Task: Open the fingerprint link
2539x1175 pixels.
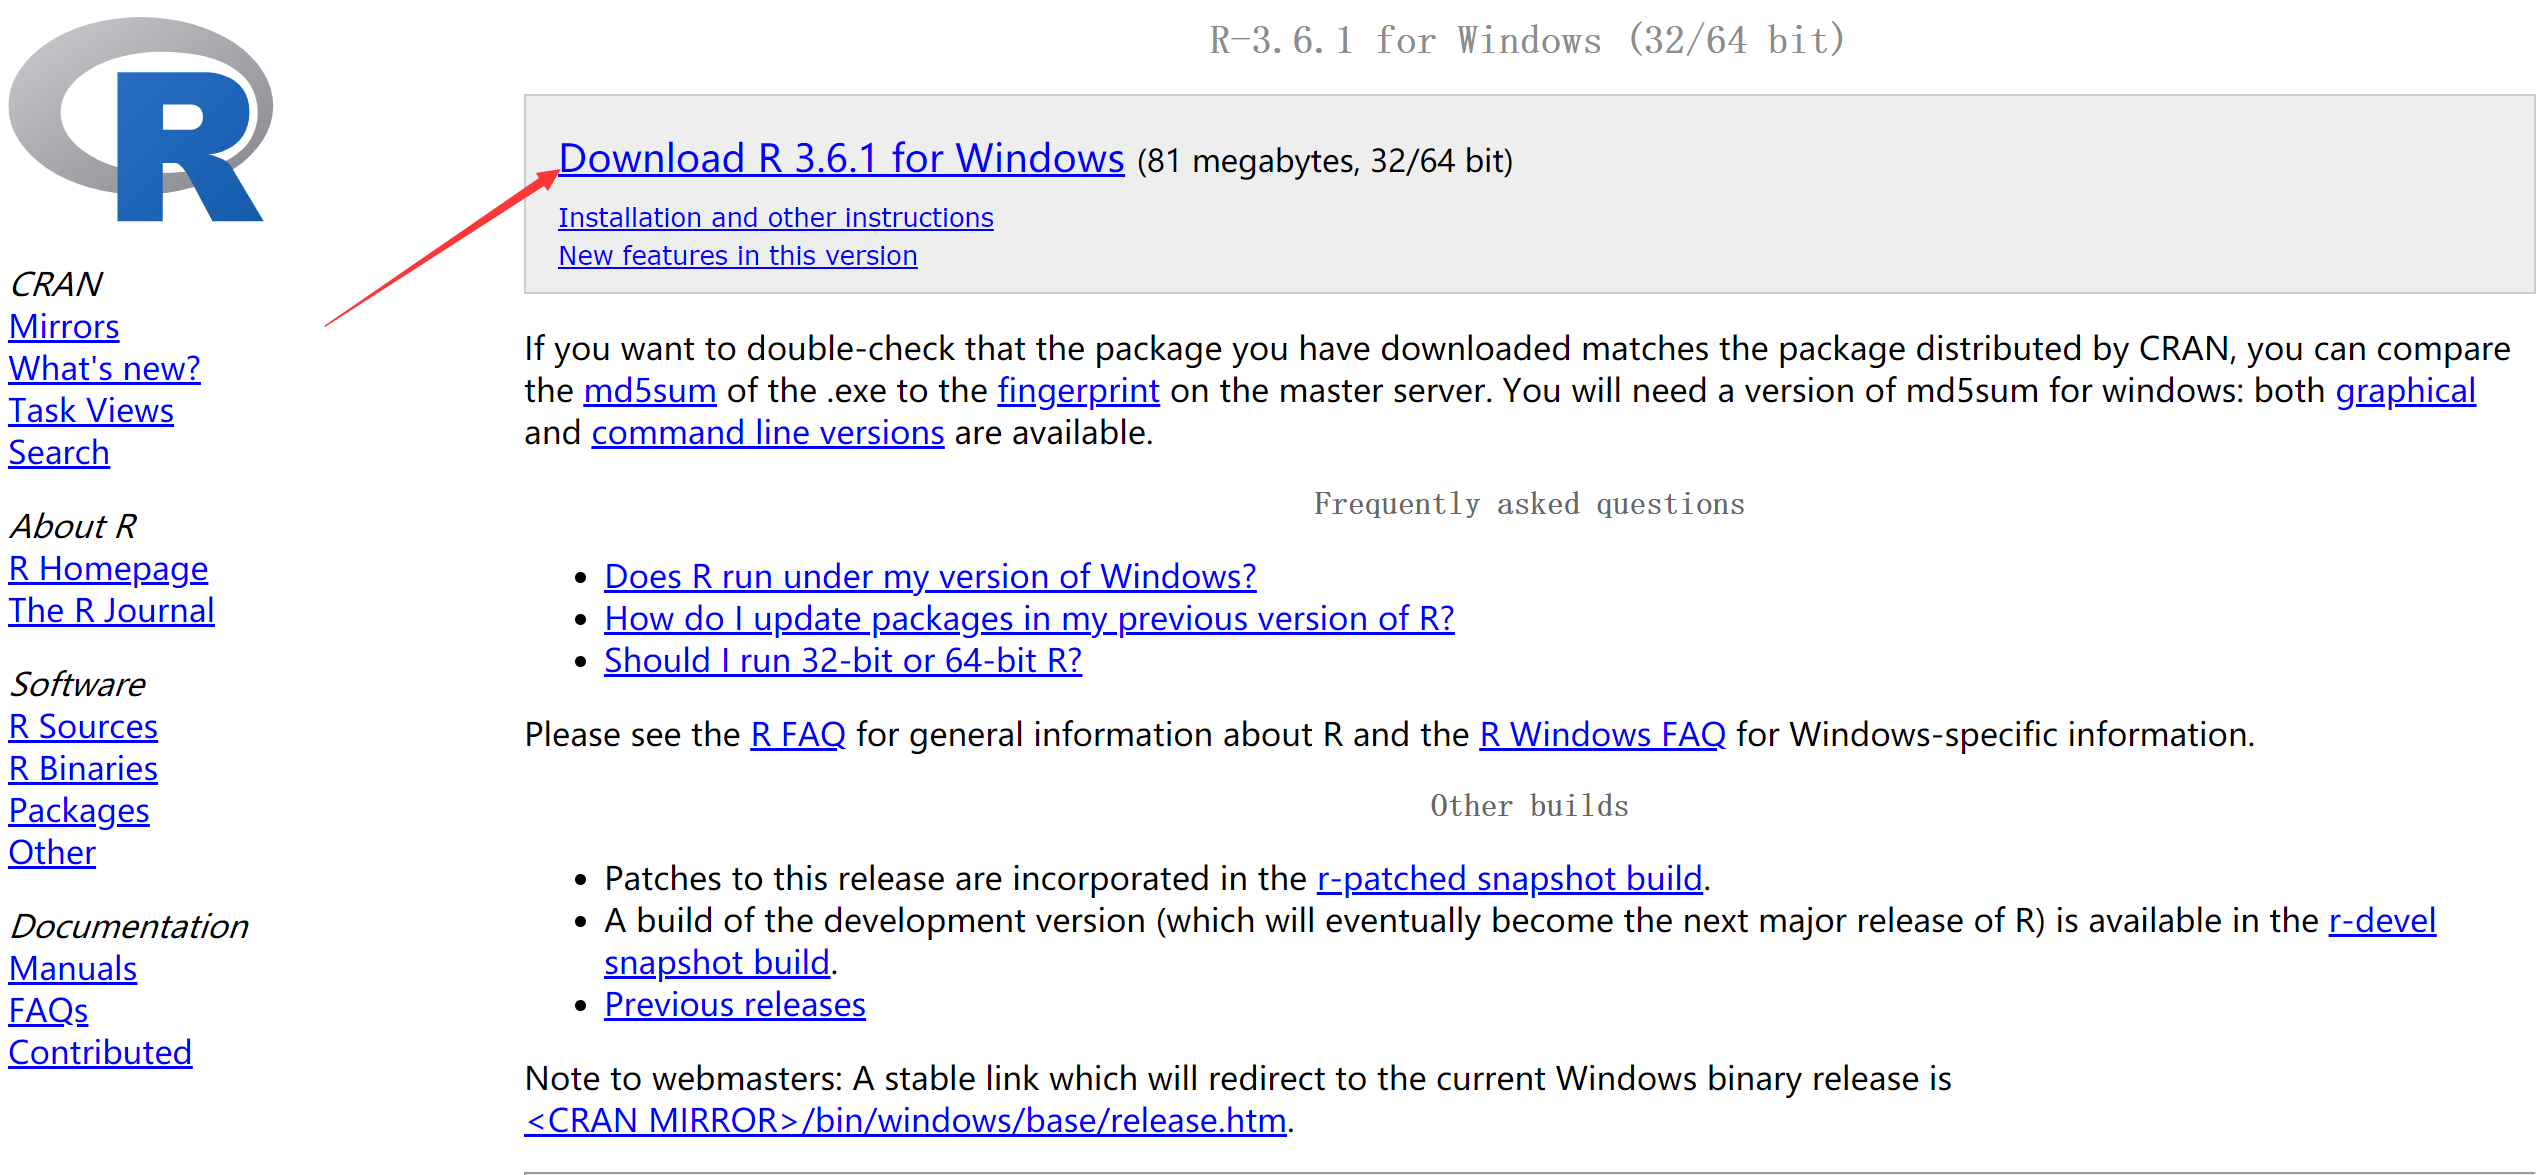Action: [x=1078, y=391]
